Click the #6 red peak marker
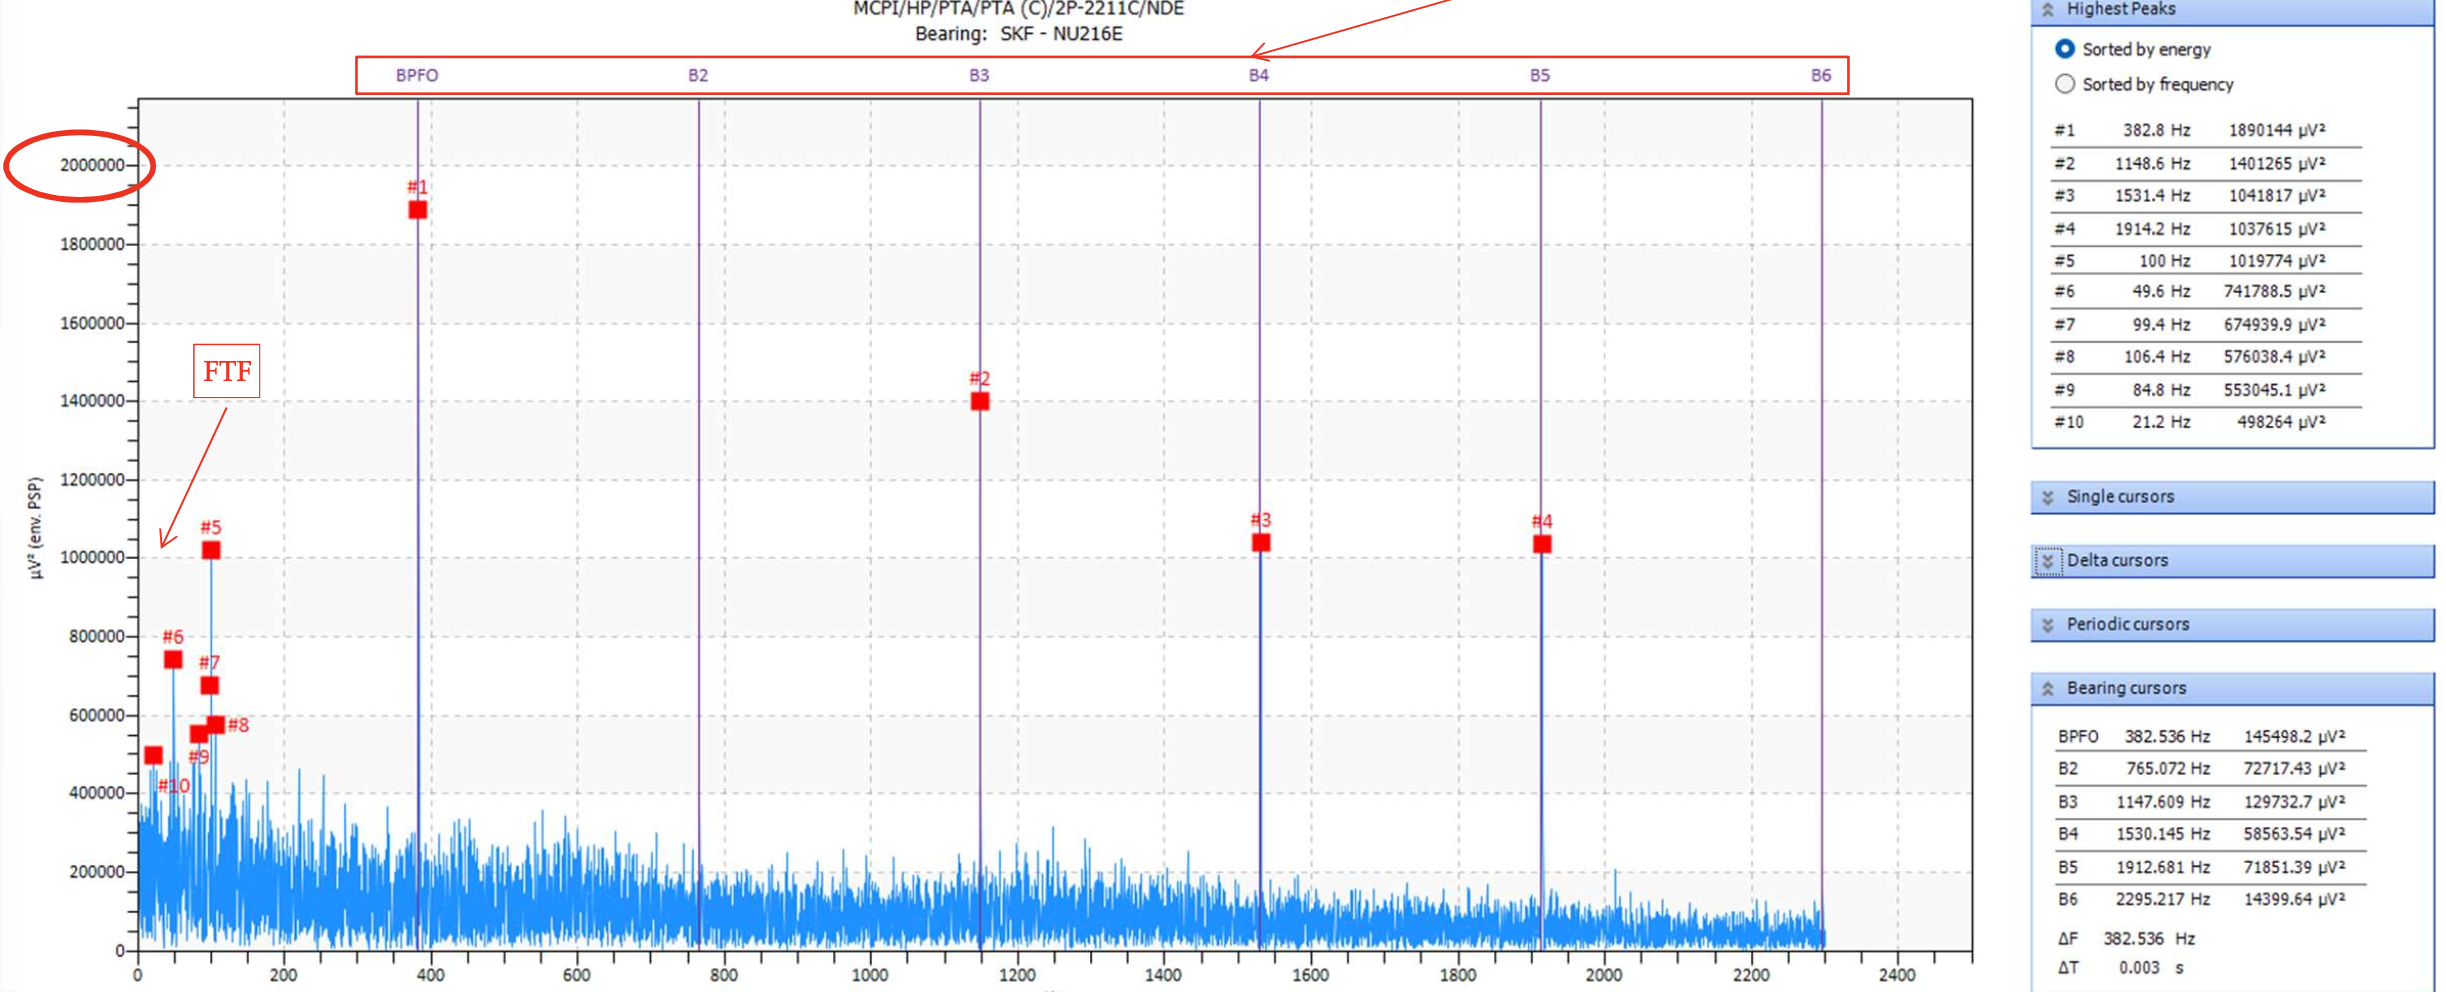Viewport: 2446px width, 992px height. (173, 660)
